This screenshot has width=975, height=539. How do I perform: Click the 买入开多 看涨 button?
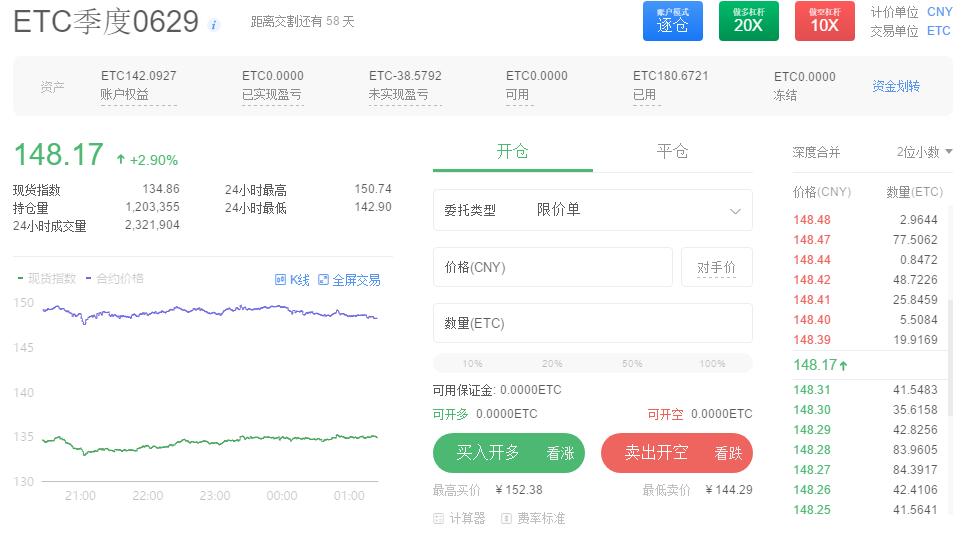(508, 453)
